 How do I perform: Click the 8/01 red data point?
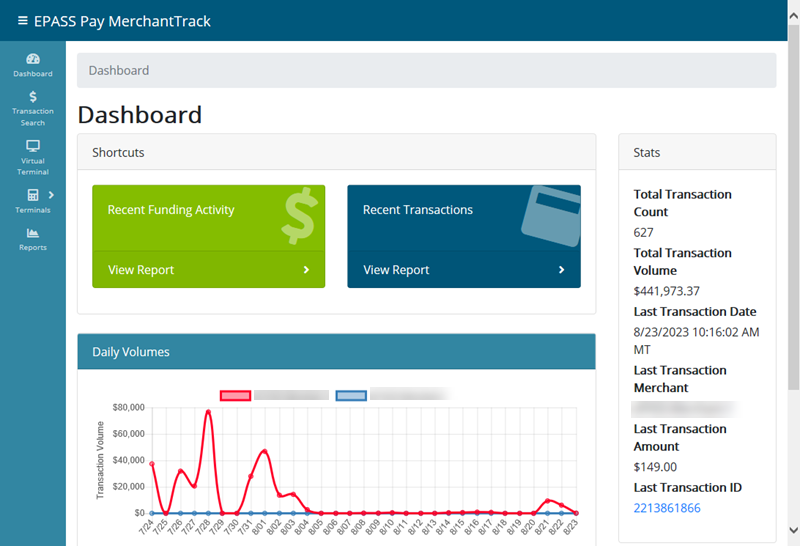(x=264, y=451)
